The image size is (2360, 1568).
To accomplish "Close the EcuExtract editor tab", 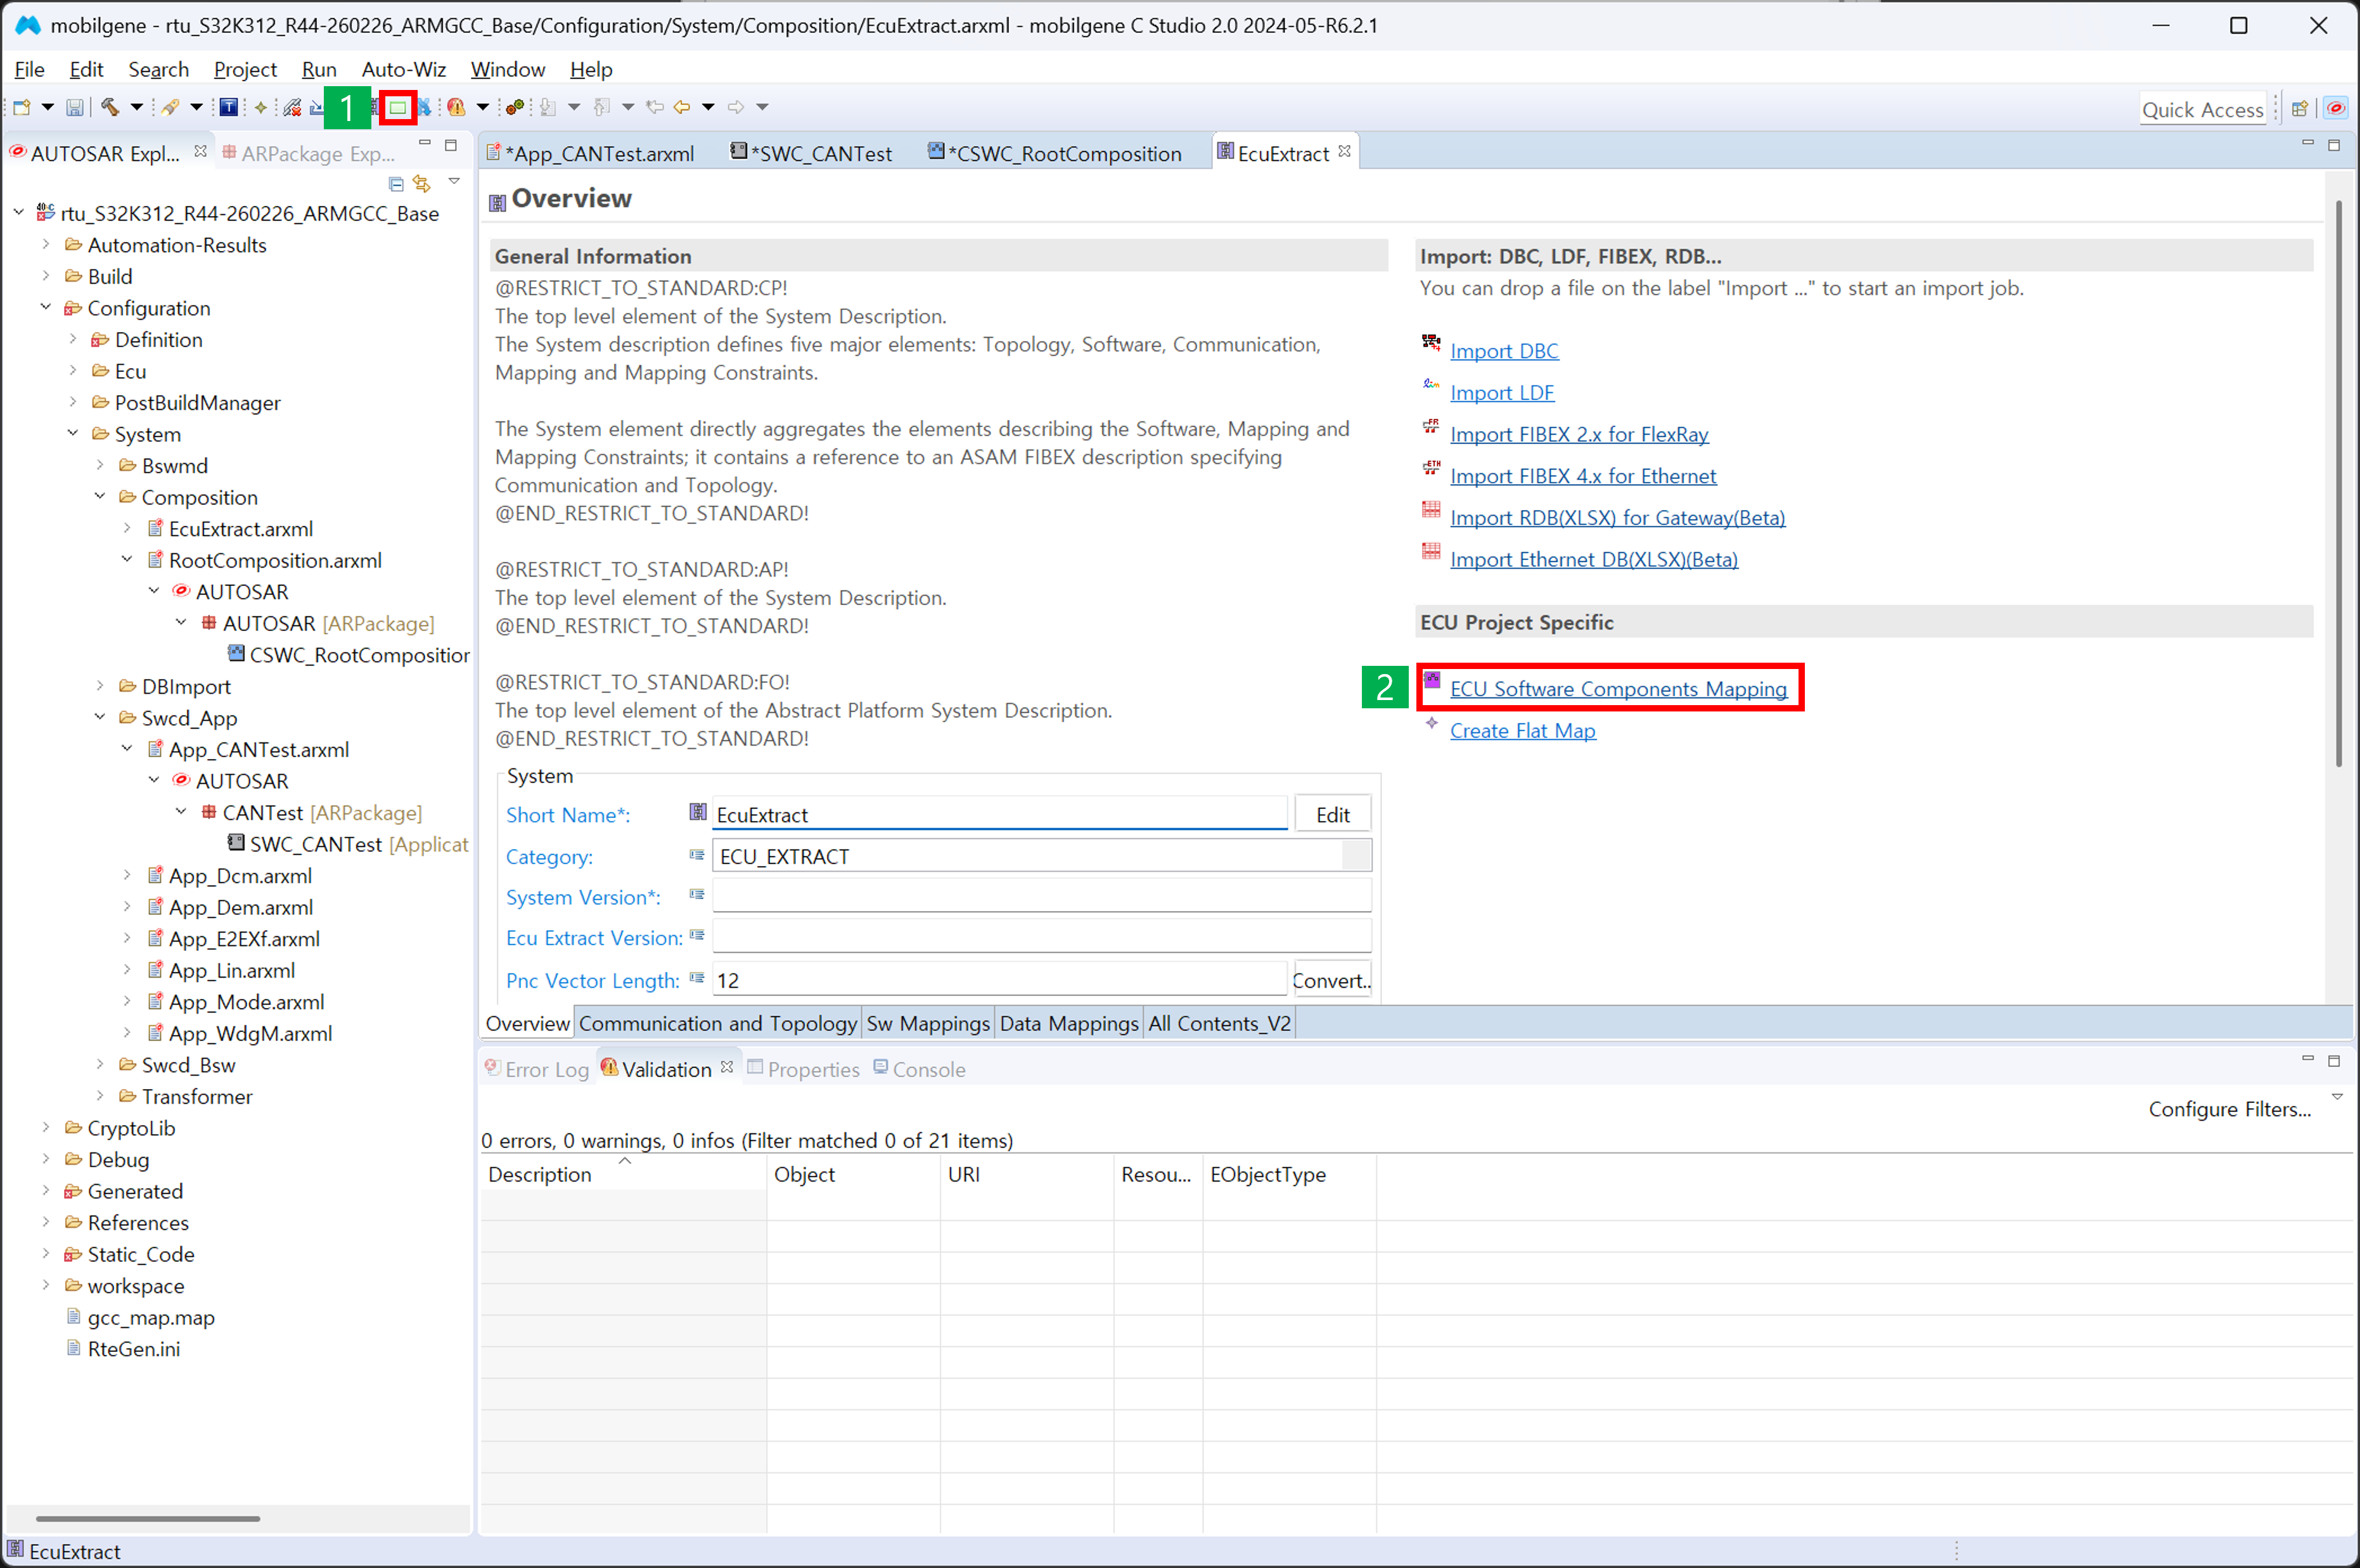I will point(1345,152).
